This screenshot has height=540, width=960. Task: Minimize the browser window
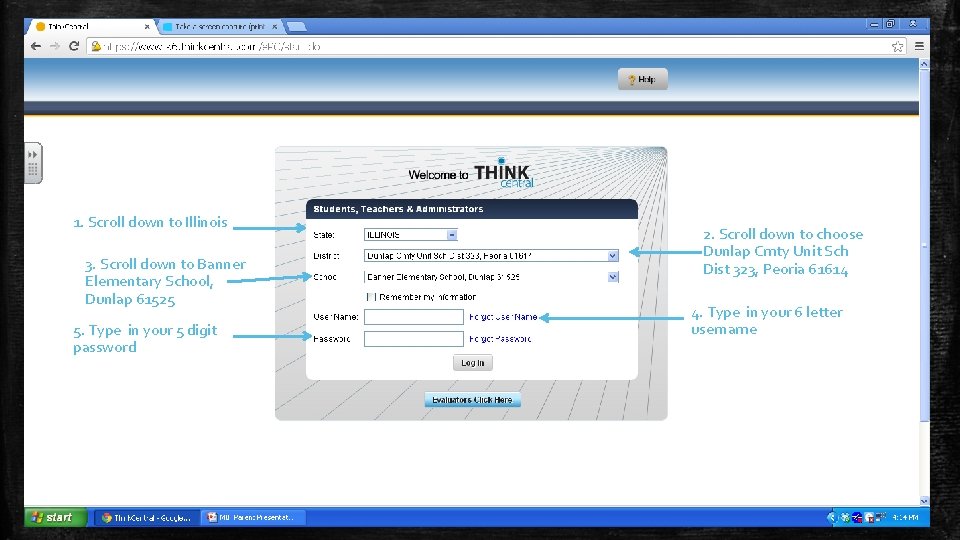click(874, 24)
